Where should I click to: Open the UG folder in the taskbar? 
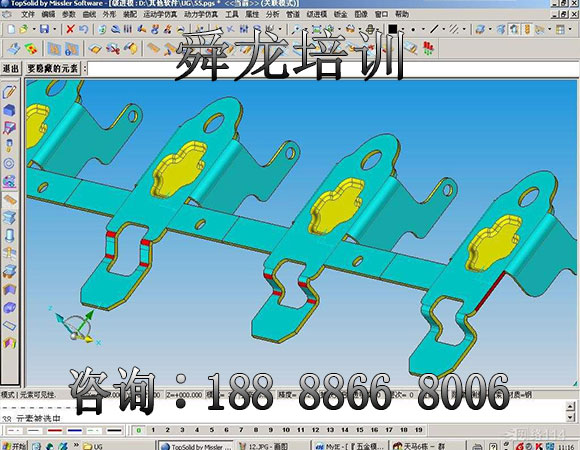point(93,446)
